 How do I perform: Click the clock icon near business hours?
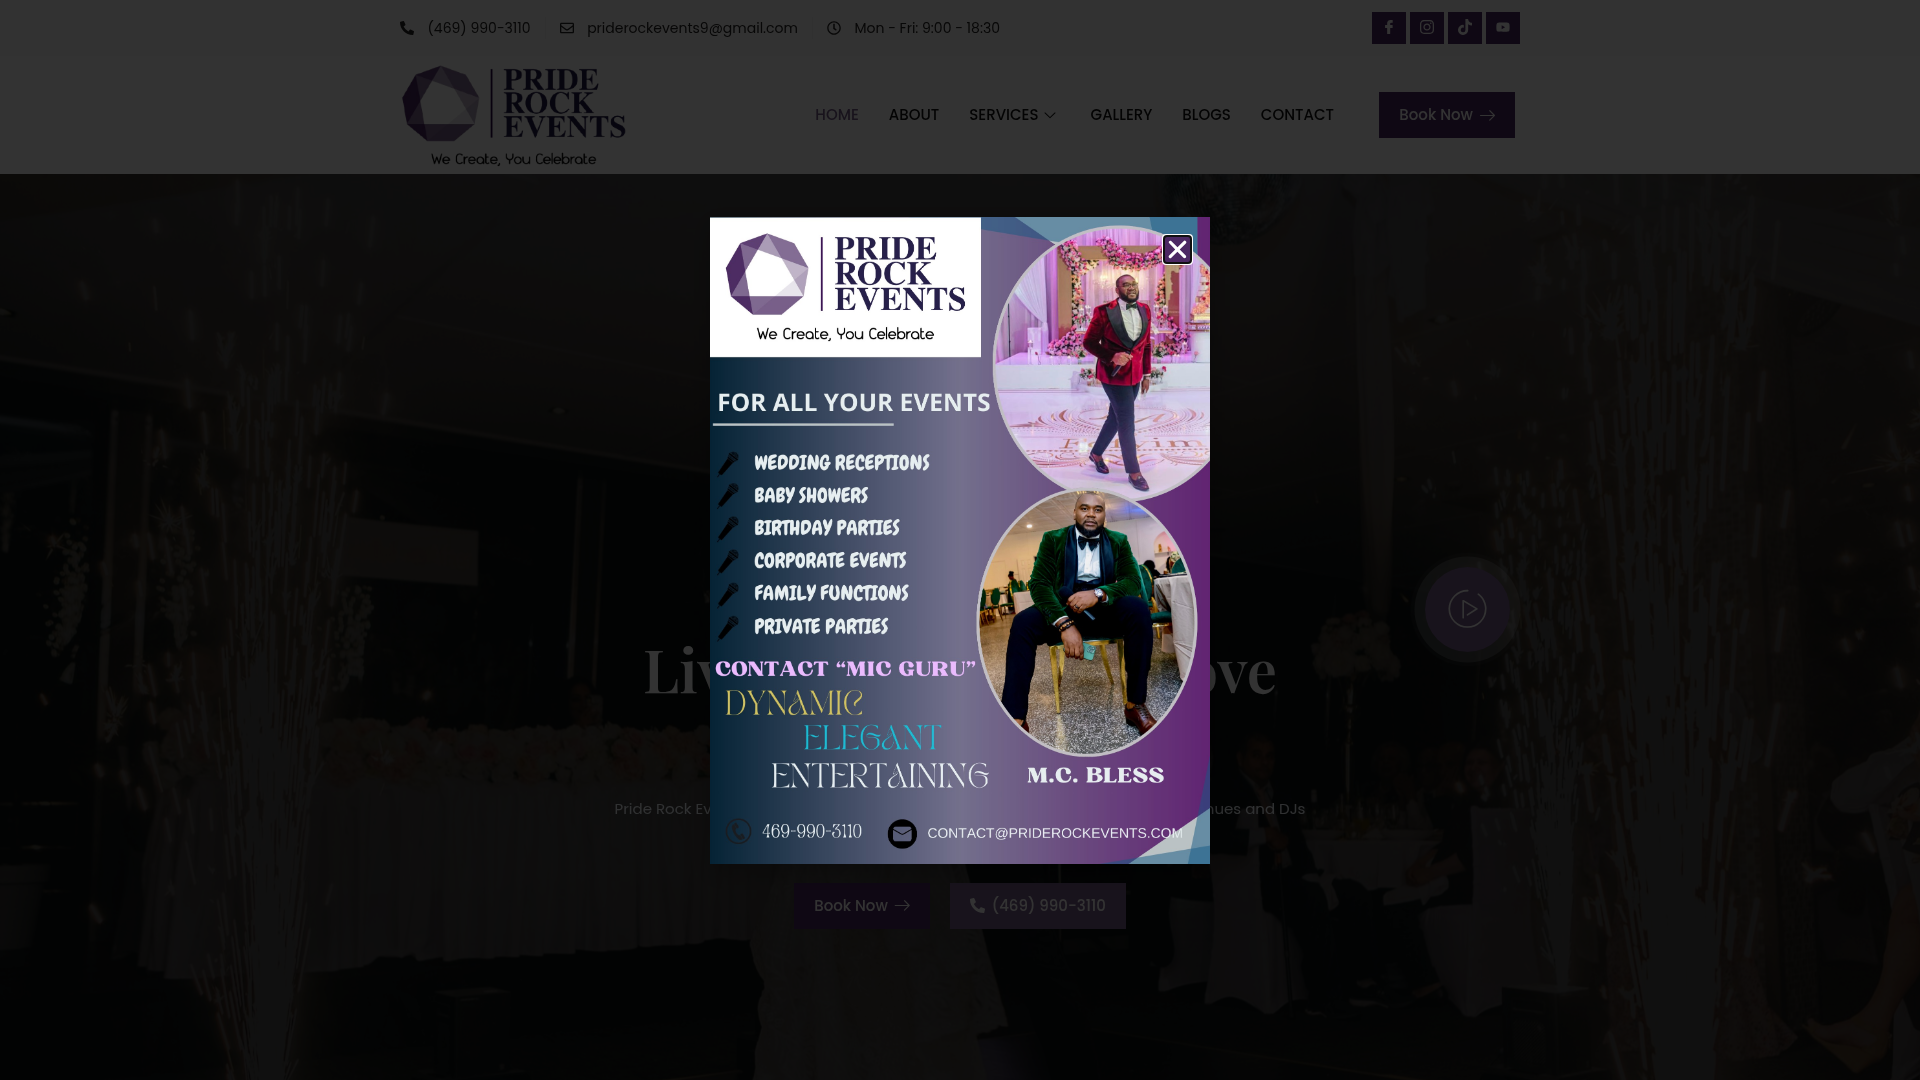tap(835, 28)
